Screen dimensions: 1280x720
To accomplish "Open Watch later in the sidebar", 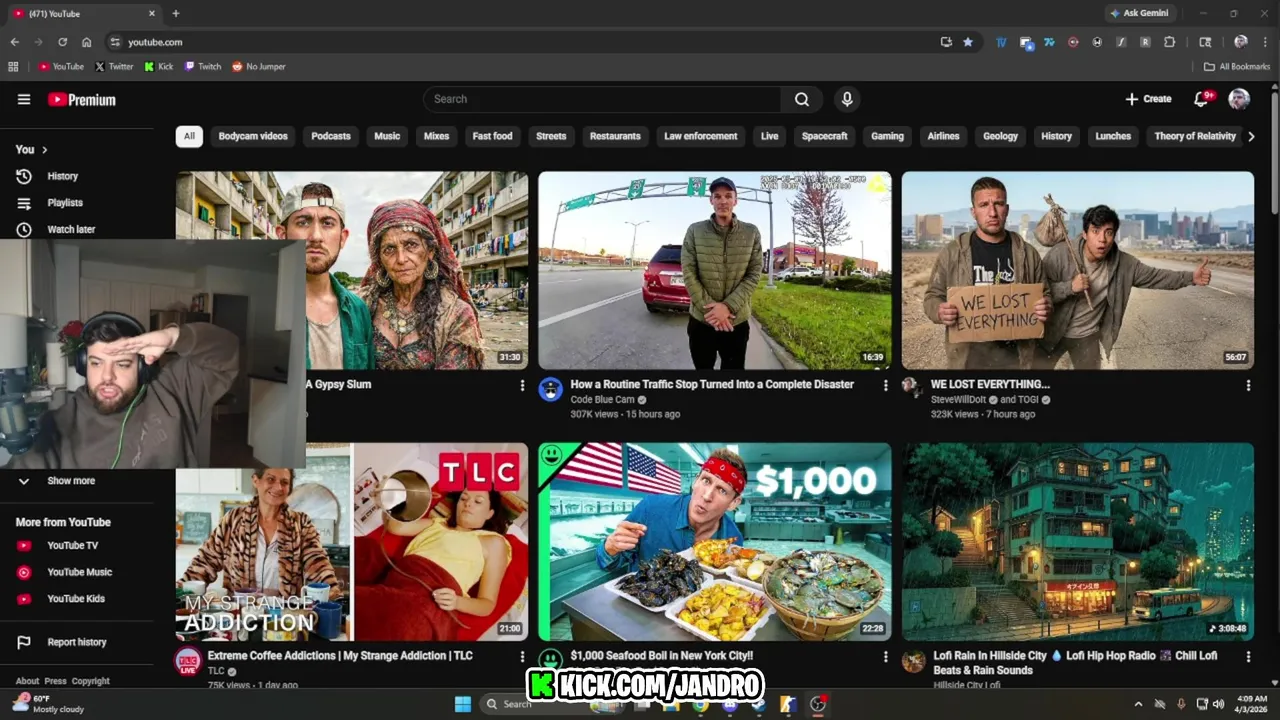I will tap(71, 230).
